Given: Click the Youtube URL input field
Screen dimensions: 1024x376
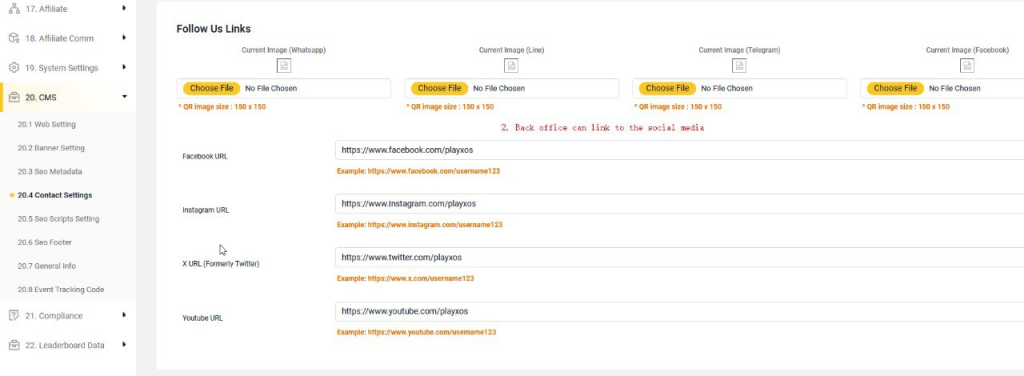Looking at the screenshot, I should tap(679, 311).
